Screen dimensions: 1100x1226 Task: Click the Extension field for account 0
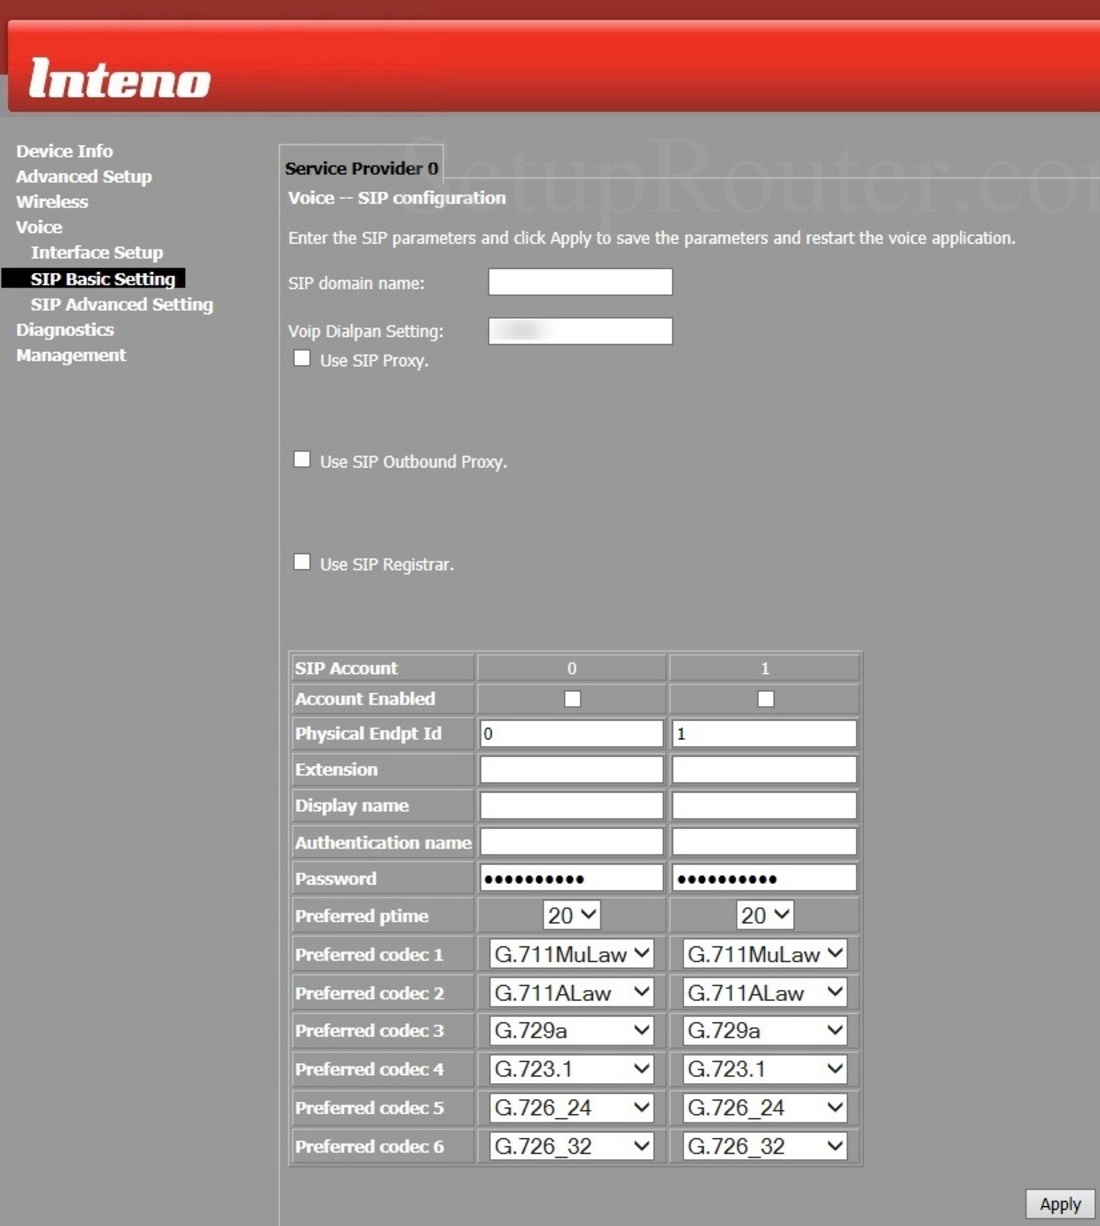coord(570,768)
